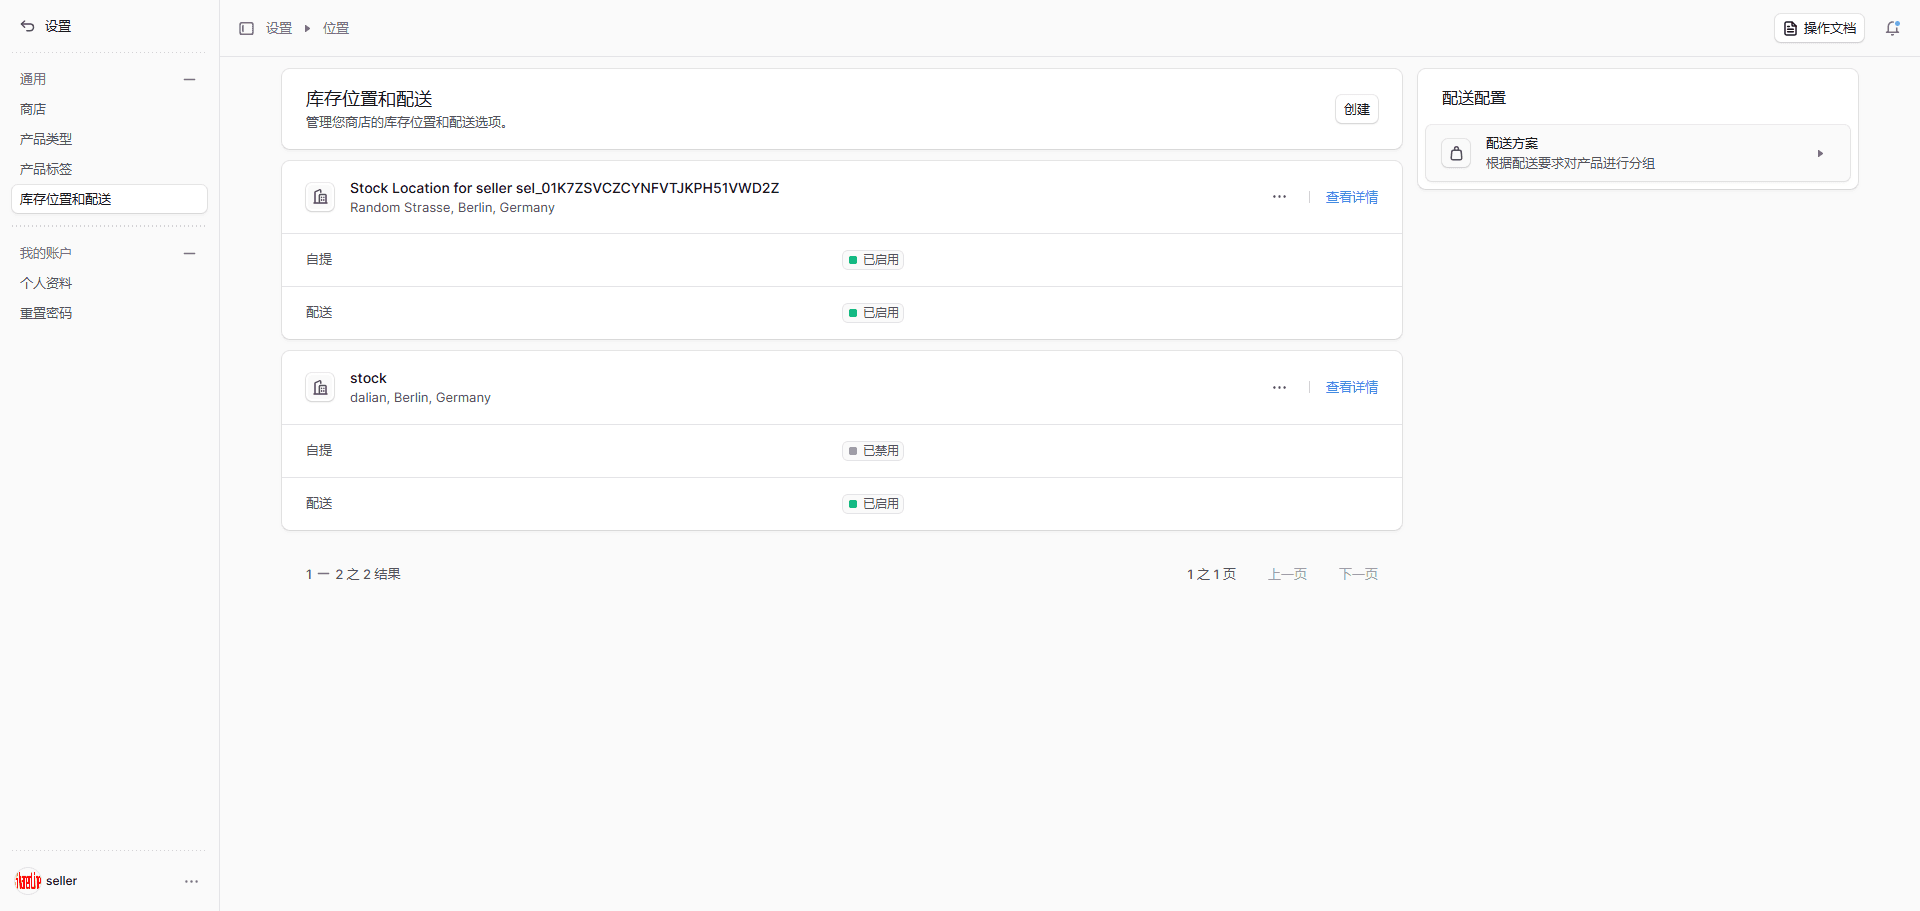
Task: Click the 已禁用 status badge for 自提
Action: (x=873, y=451)
